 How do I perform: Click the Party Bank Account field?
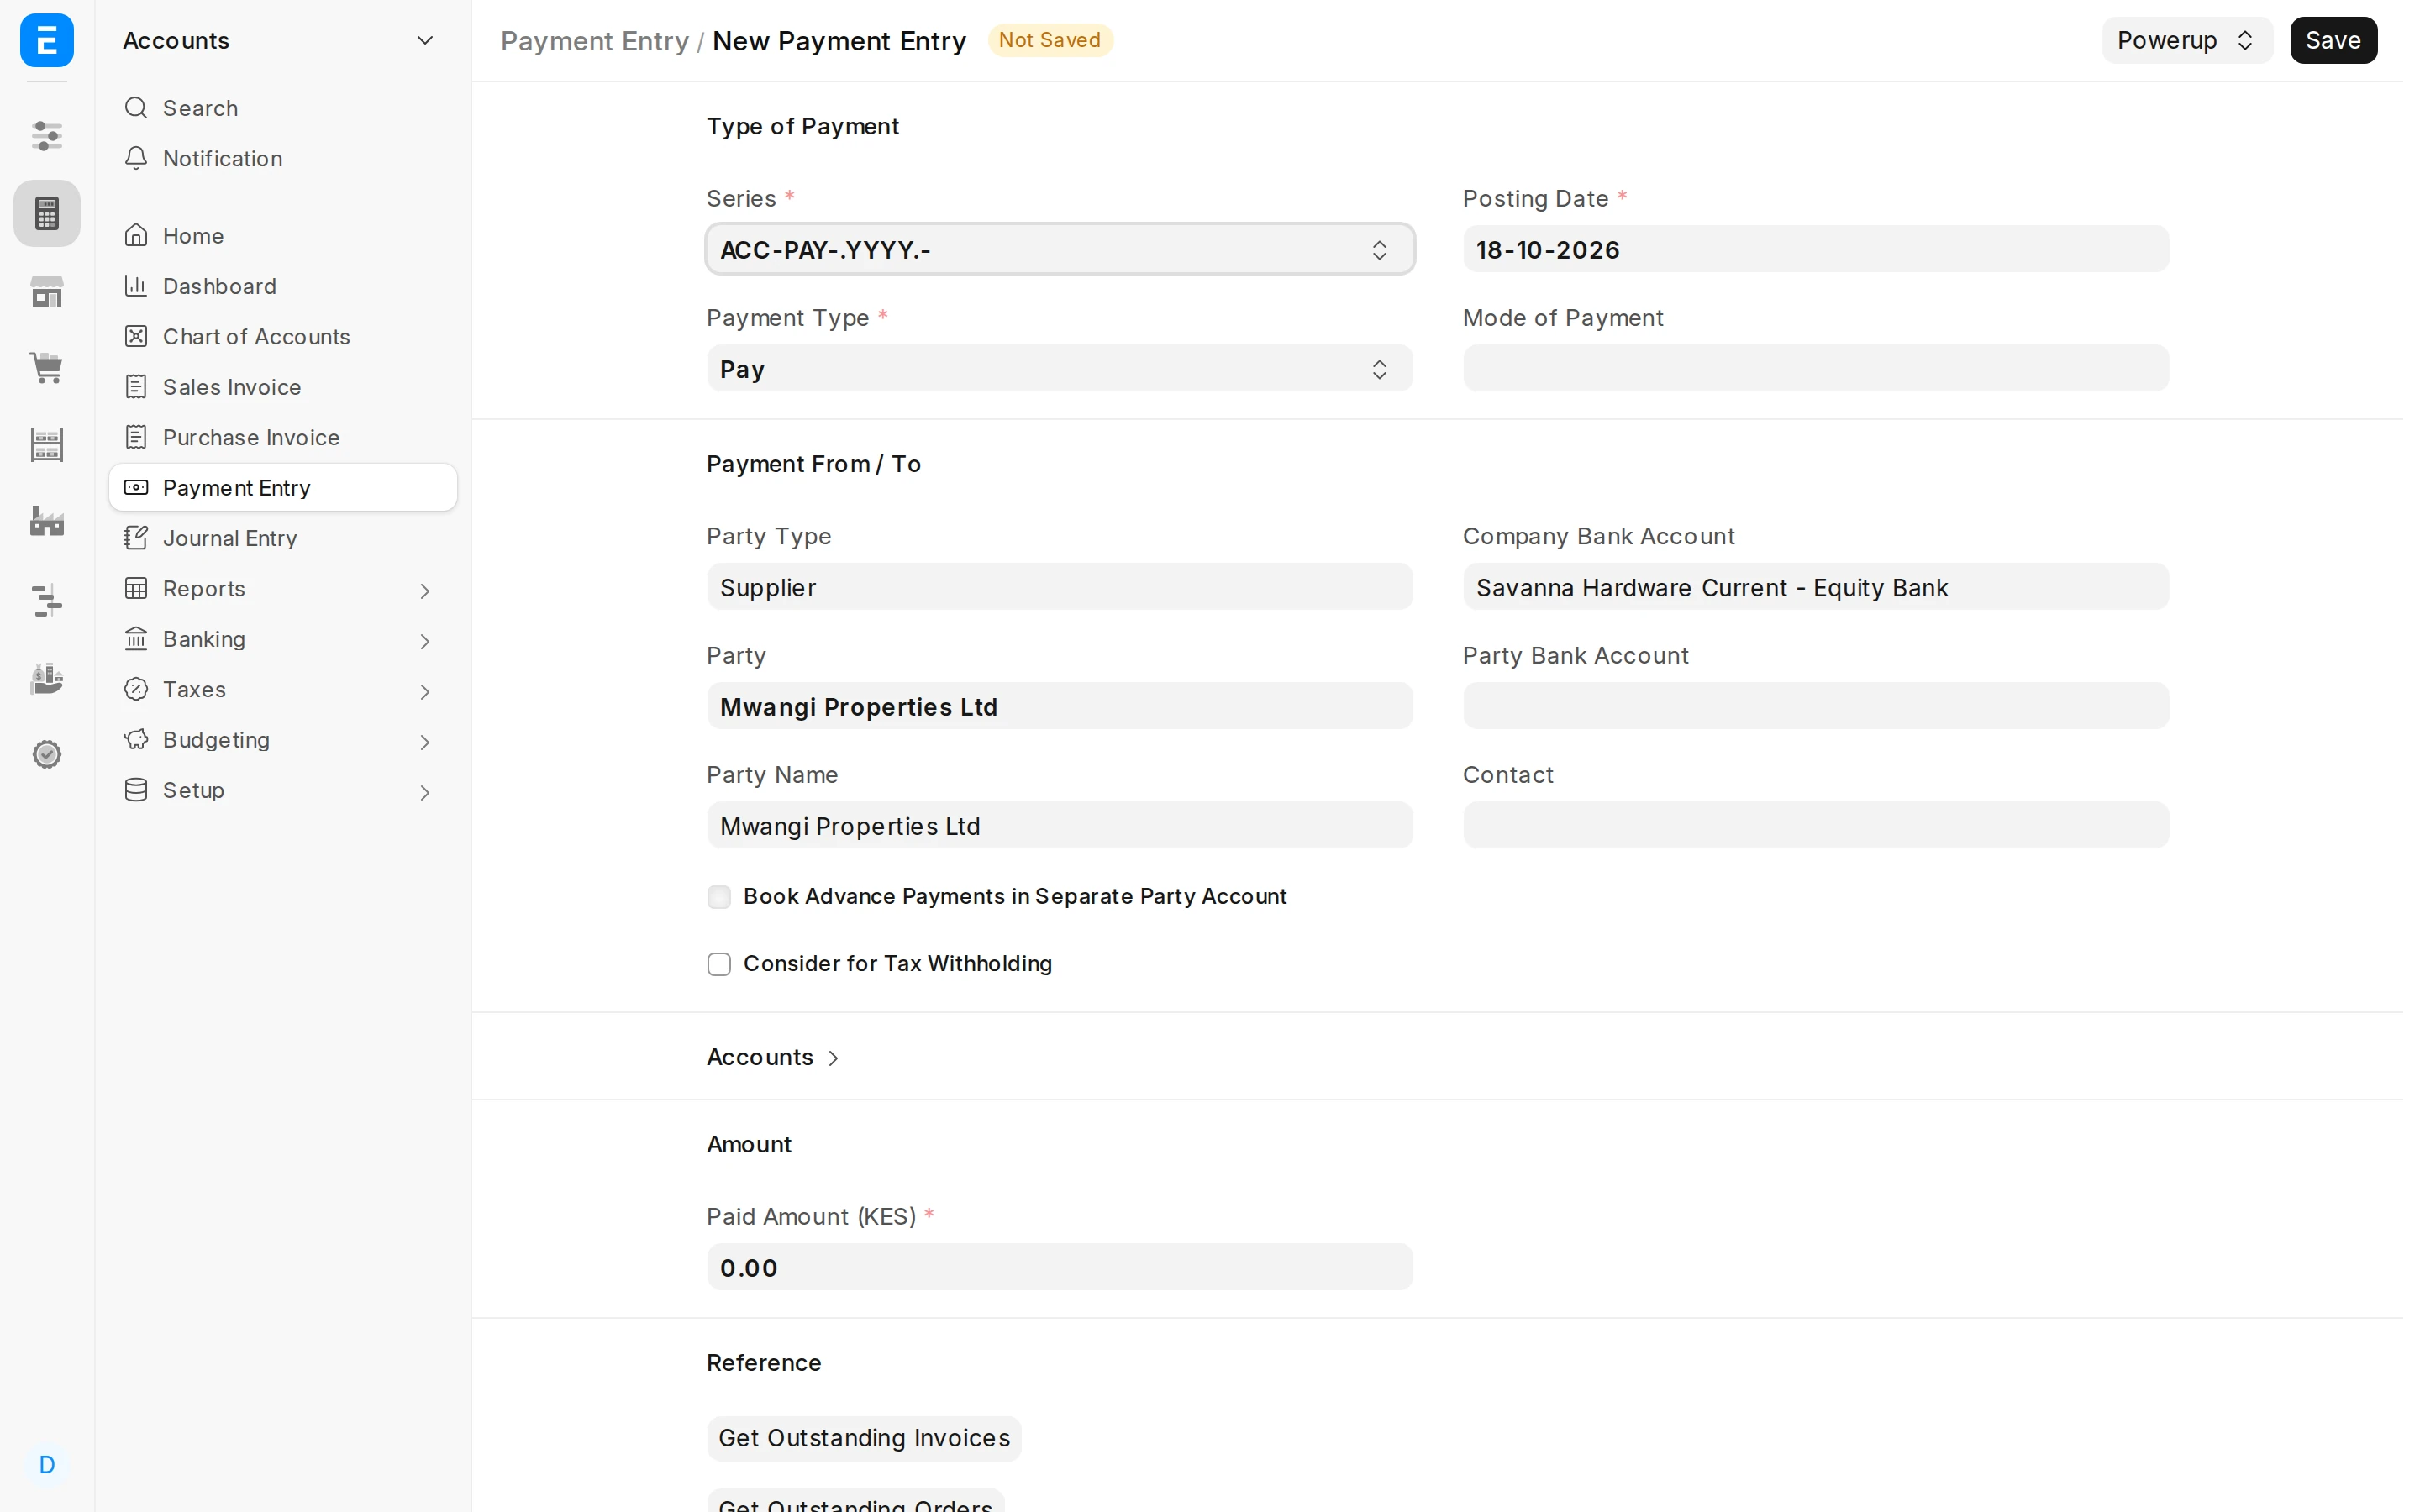pos(1815,706)
